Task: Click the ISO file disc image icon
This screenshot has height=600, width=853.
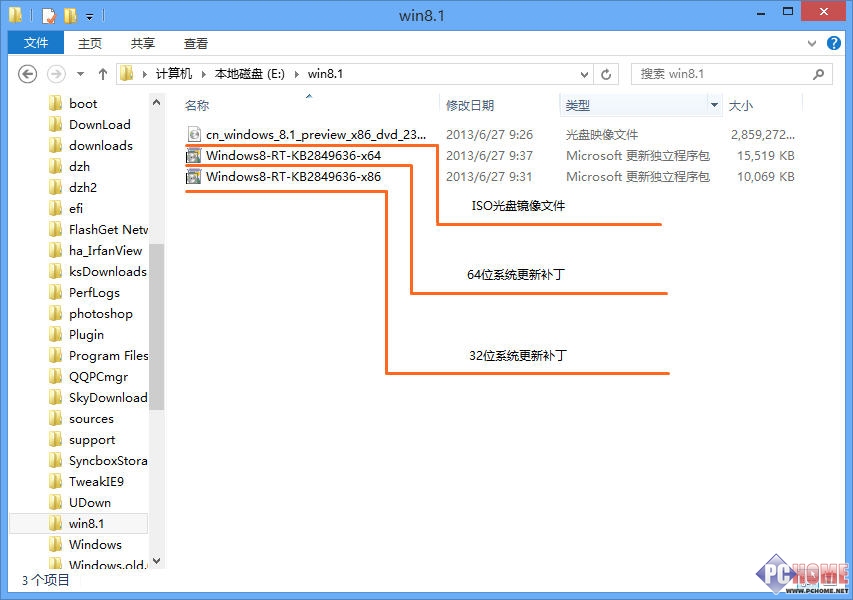Action: [194, 134]
